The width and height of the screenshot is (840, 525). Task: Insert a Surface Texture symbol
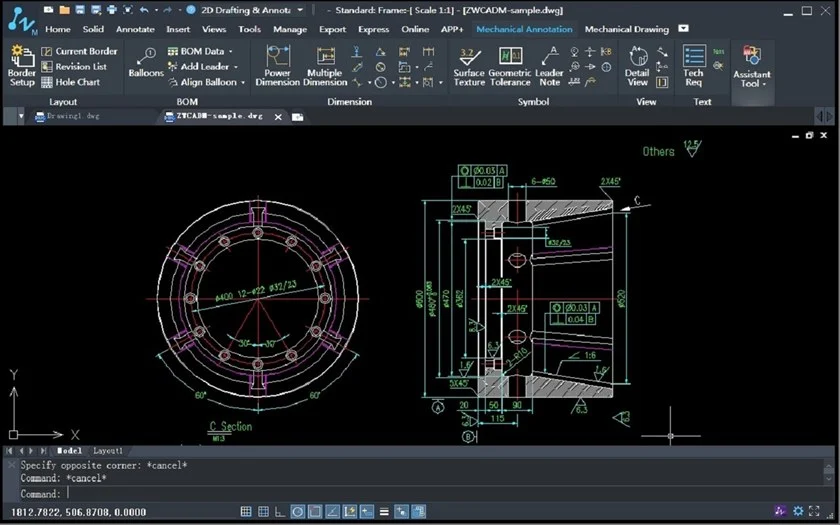click(469, 66)
